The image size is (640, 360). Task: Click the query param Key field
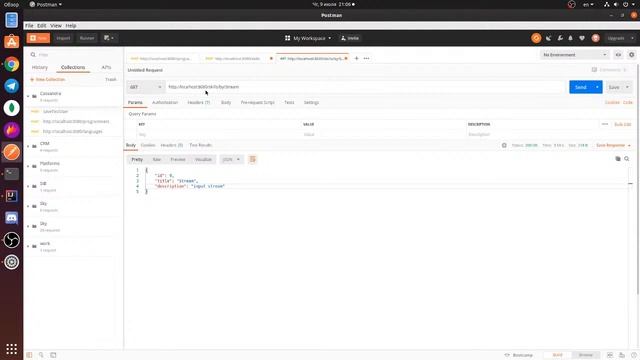pos(219,134)
